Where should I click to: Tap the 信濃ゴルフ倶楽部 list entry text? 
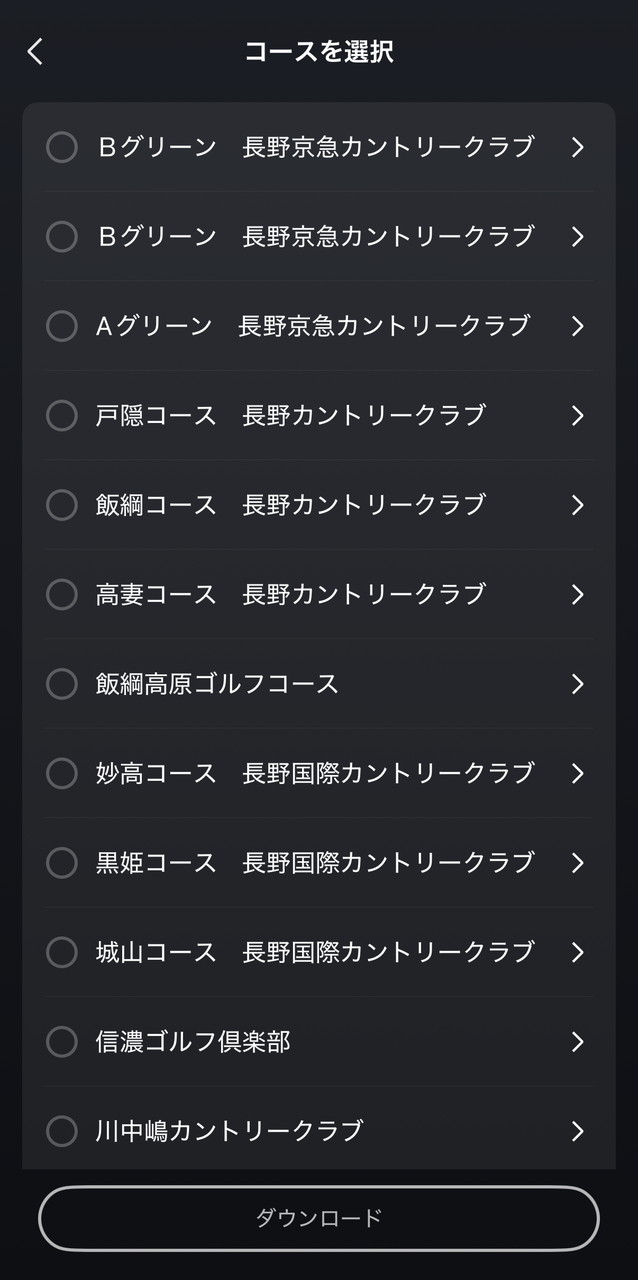[193, 1042]
